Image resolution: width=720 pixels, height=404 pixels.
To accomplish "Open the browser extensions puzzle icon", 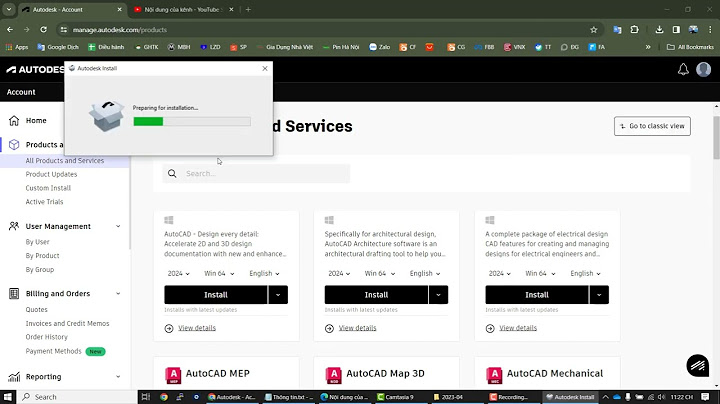I will [x=635, y=29].
